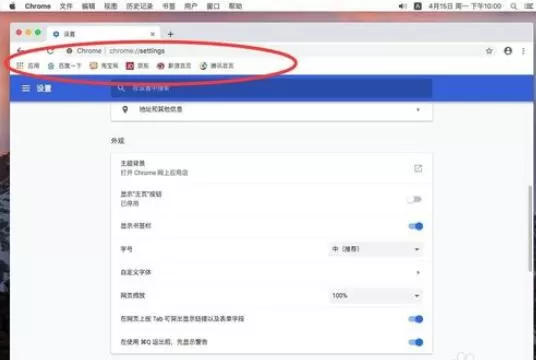This screenshot has width=536, height=360.
Task: Open the 窗口 menu
Action: tap(213, 6)
